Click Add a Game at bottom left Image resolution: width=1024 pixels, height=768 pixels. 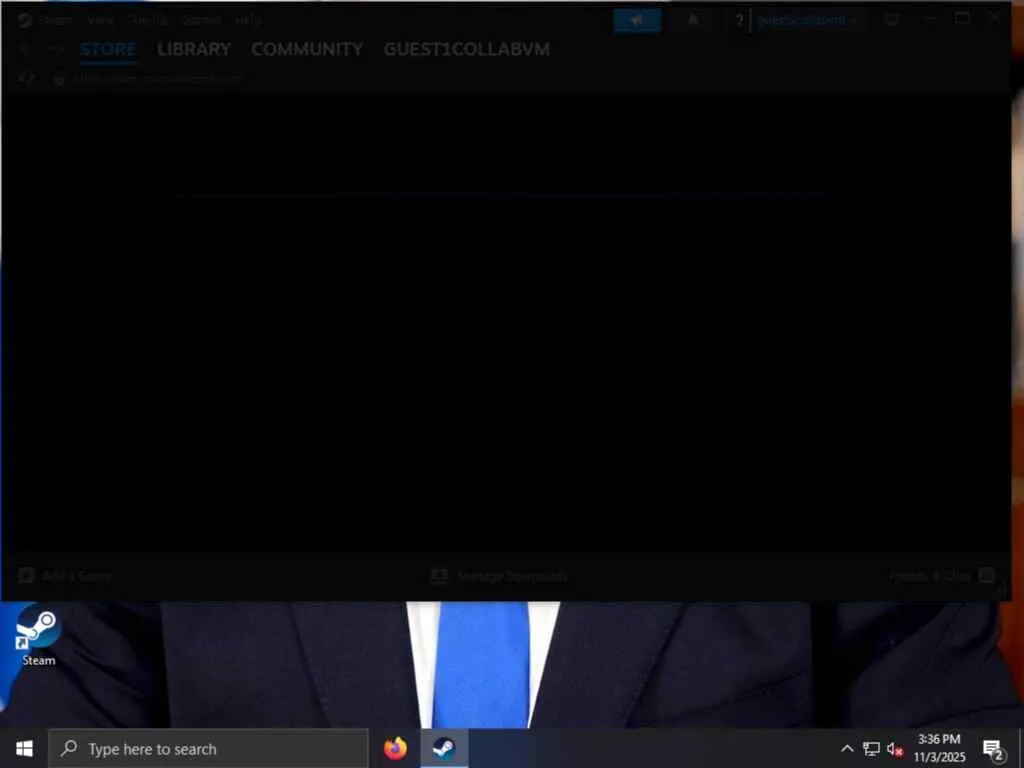64,576
